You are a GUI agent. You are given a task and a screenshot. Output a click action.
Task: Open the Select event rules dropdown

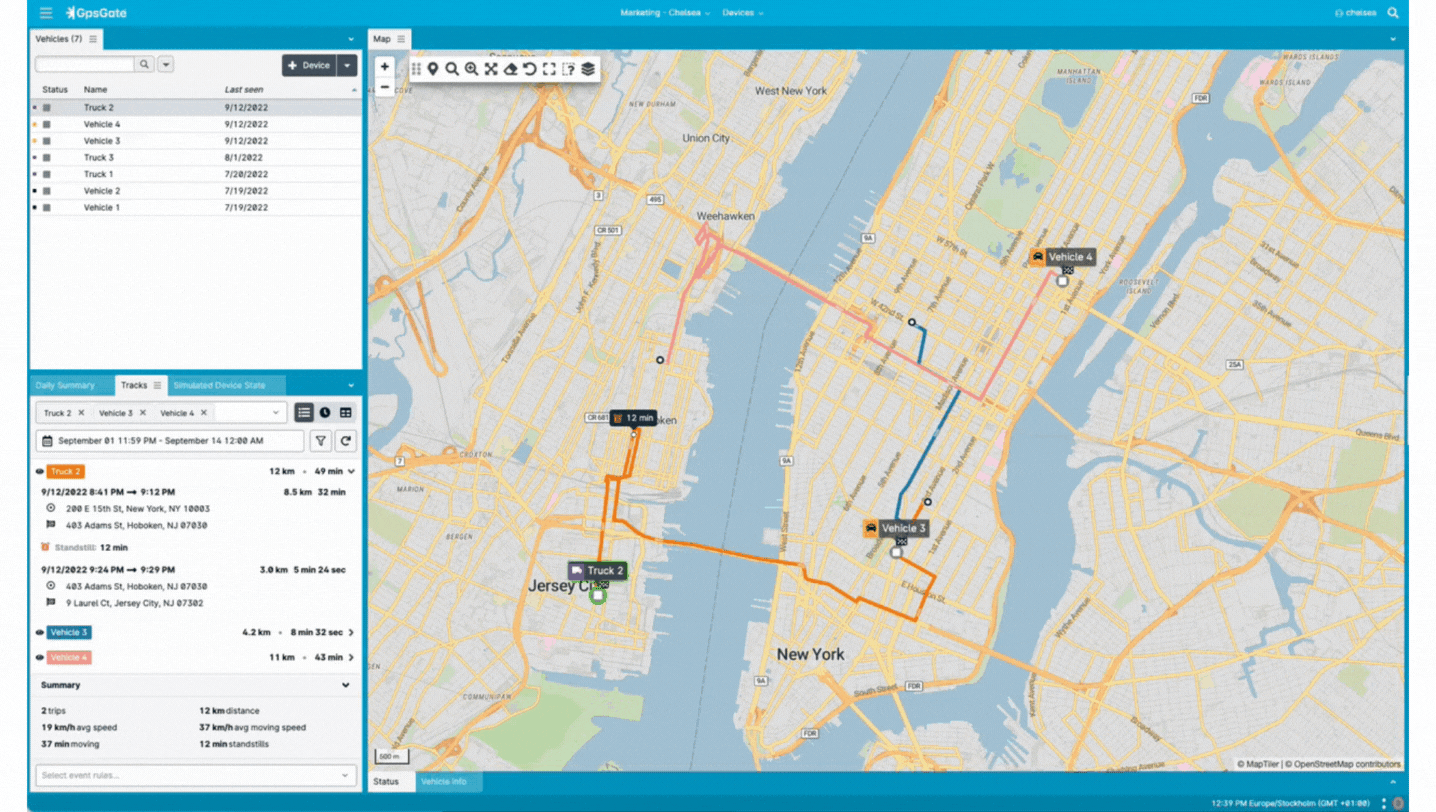[x=195, y=775]
